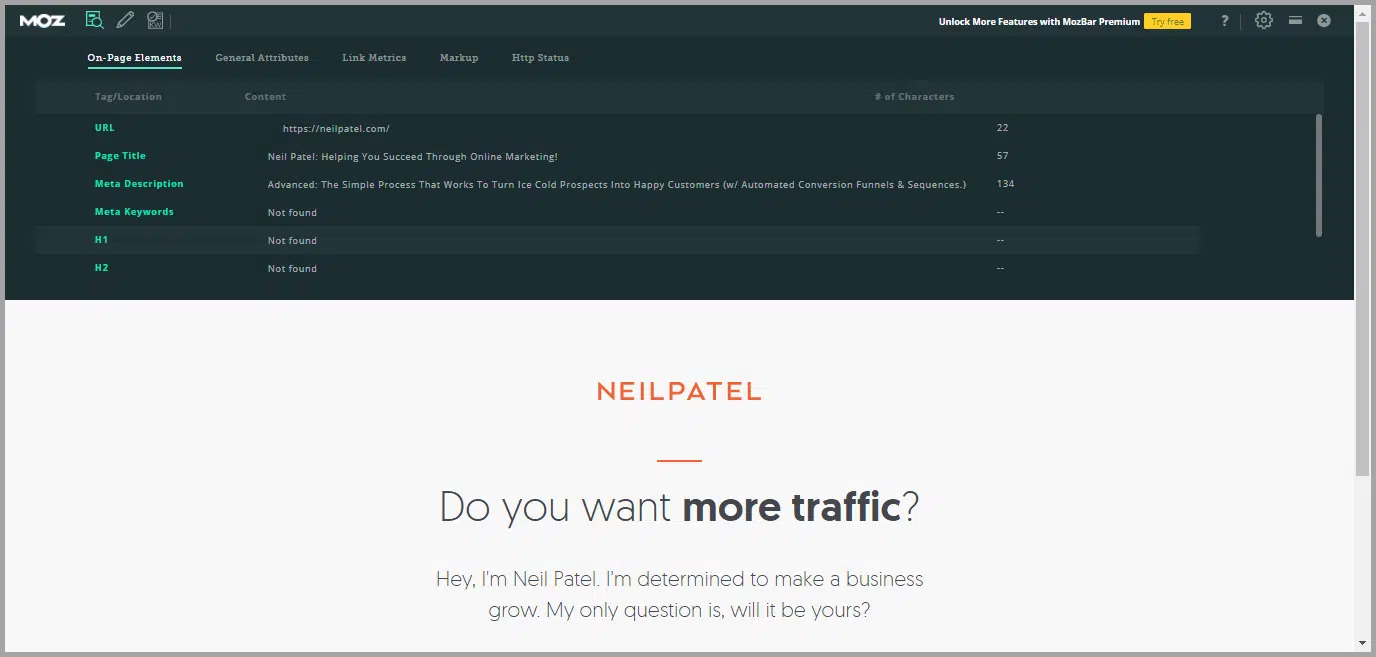Dock the MozBar using the bar icon
The height and width of the screenshot is (657, 1376).
click(x=1295, y=20)
